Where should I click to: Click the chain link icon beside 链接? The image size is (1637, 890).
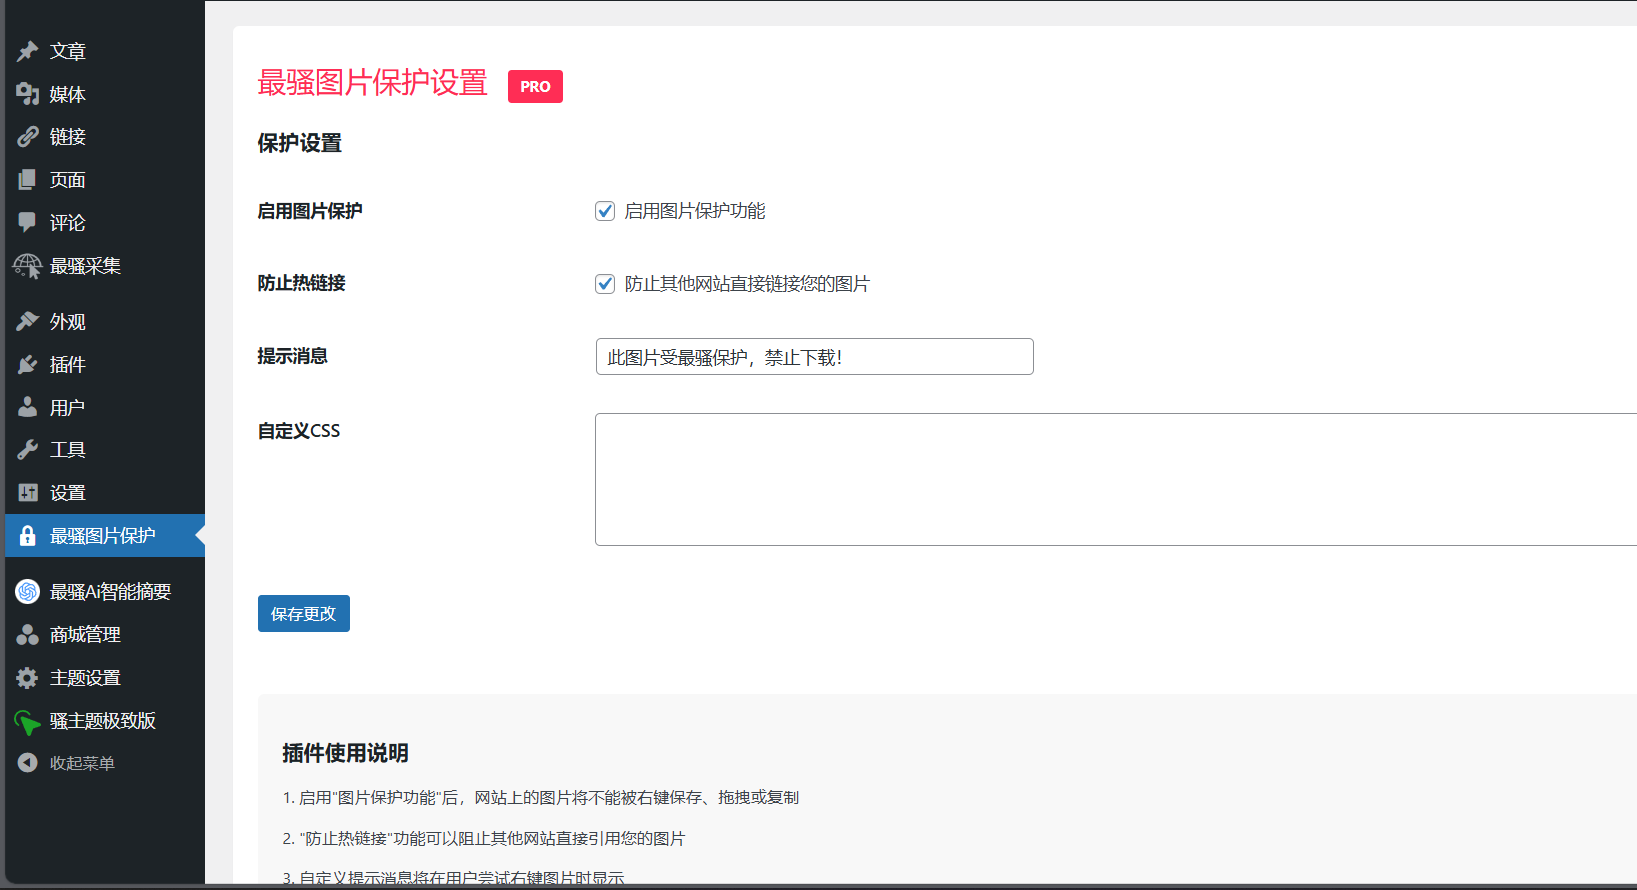coord(27,137)
